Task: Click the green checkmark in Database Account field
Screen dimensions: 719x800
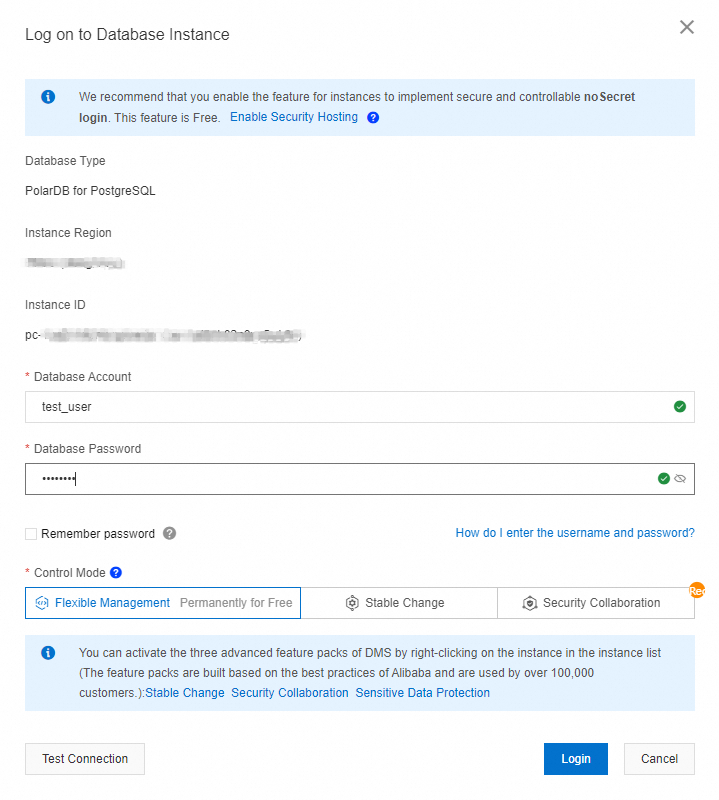Action: [680, 407]
